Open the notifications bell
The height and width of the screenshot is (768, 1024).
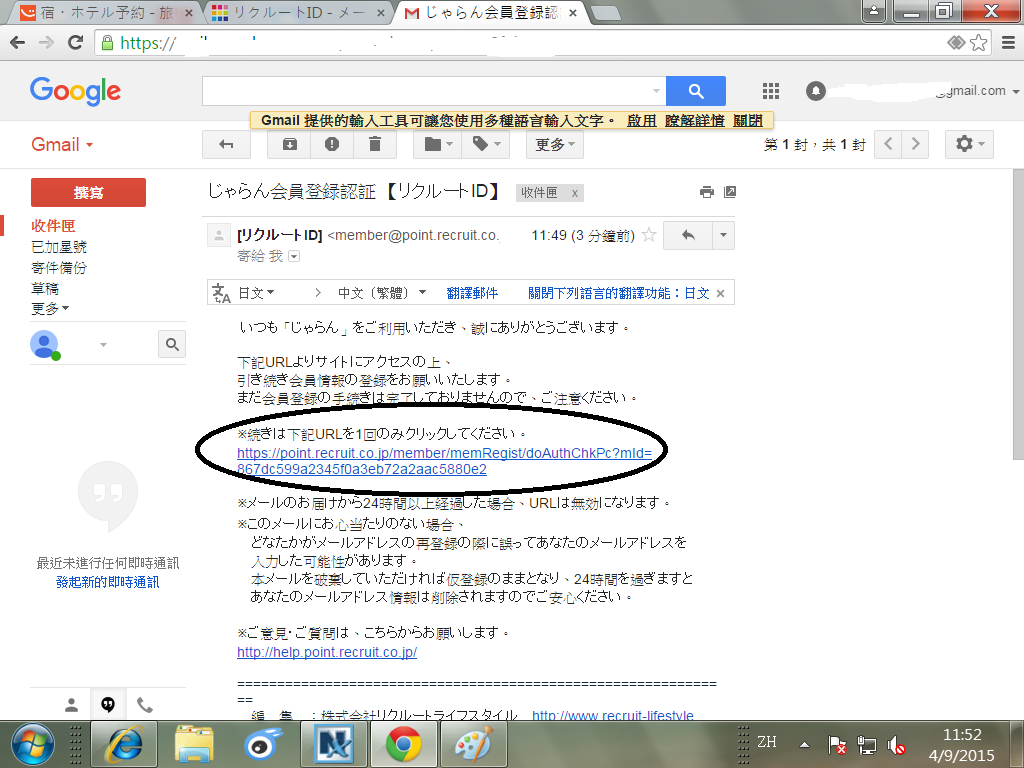(x=816, y=91)
